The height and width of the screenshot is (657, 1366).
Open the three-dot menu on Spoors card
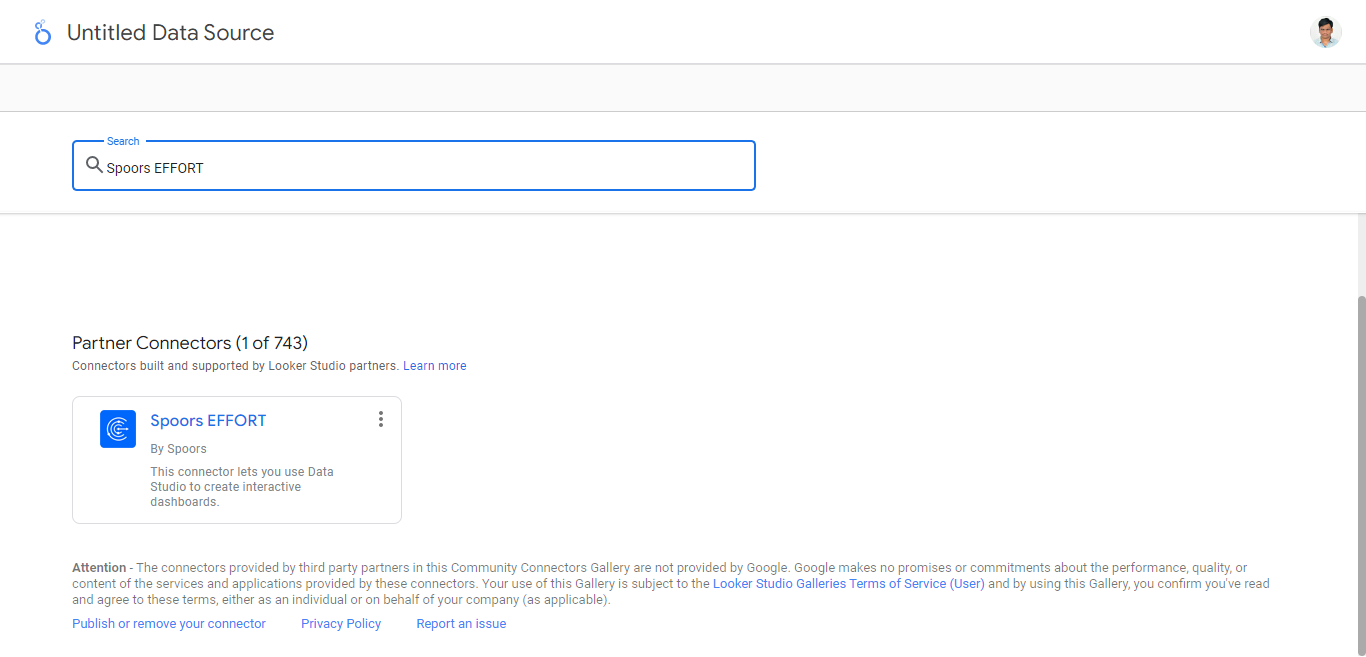(380, 419)
